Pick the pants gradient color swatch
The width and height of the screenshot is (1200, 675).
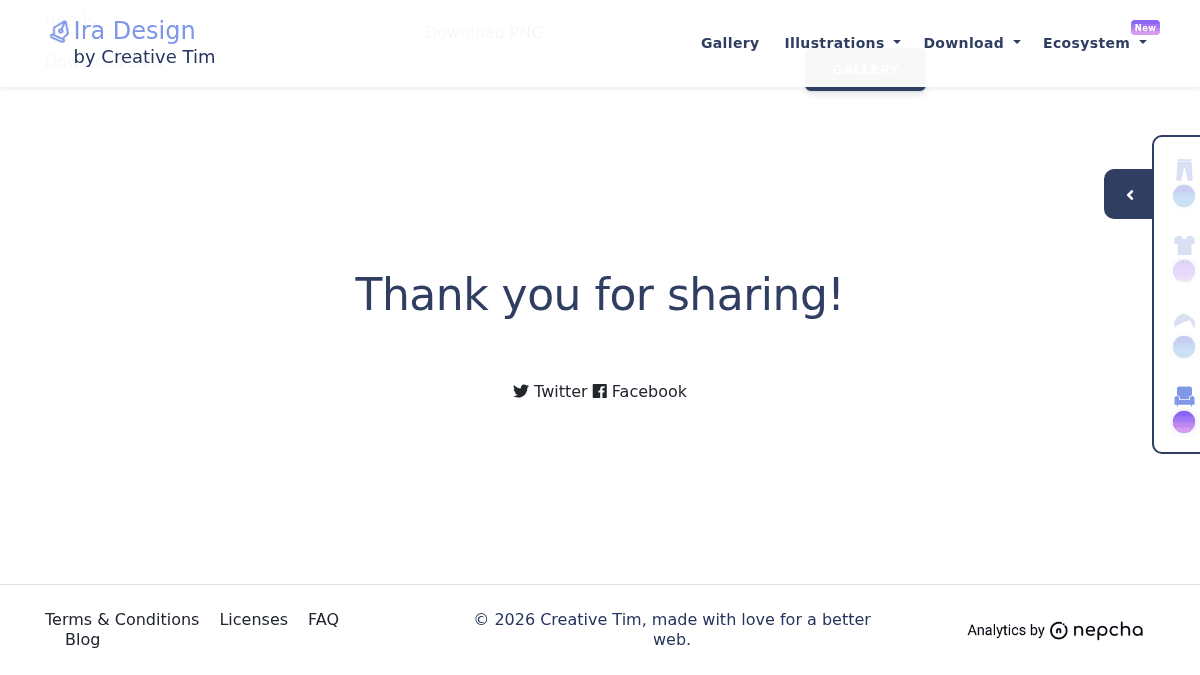coord(1184,196)
